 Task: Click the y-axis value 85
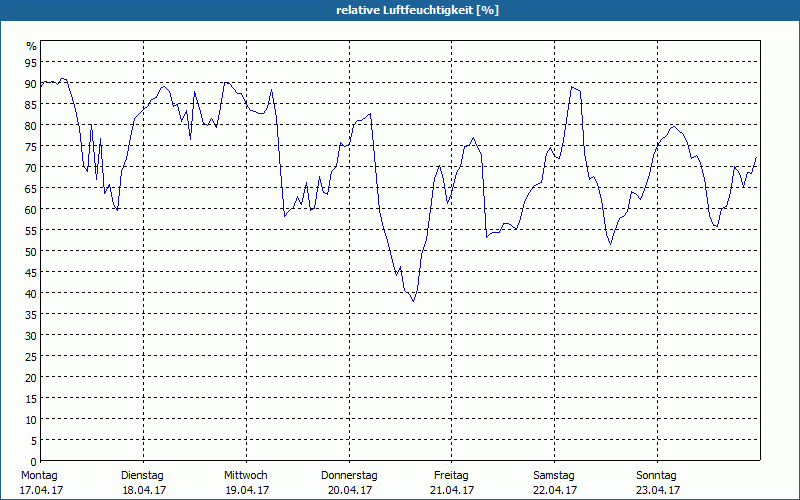(x=31, y=105)
